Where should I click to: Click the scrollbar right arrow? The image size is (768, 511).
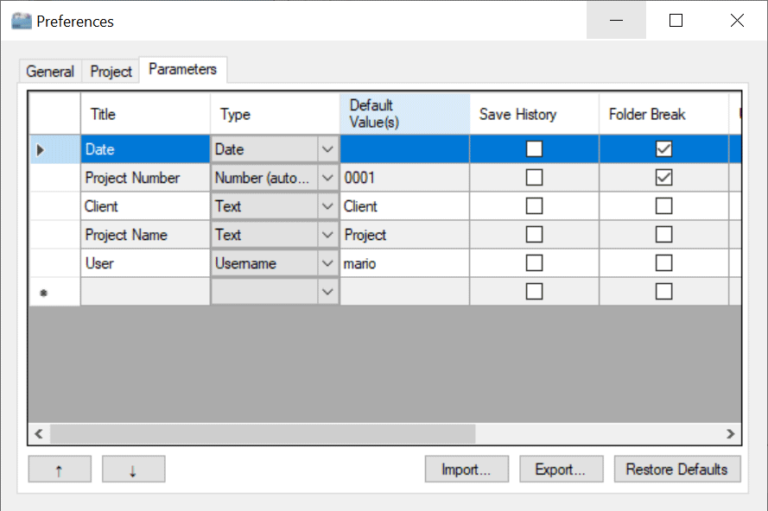(730, 434)
